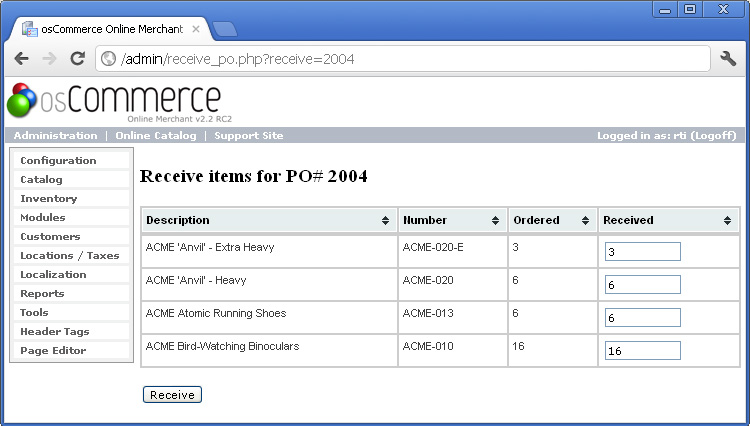Close the osCommerce Online Merchant tab
The image size is (750, 426).
196,29
